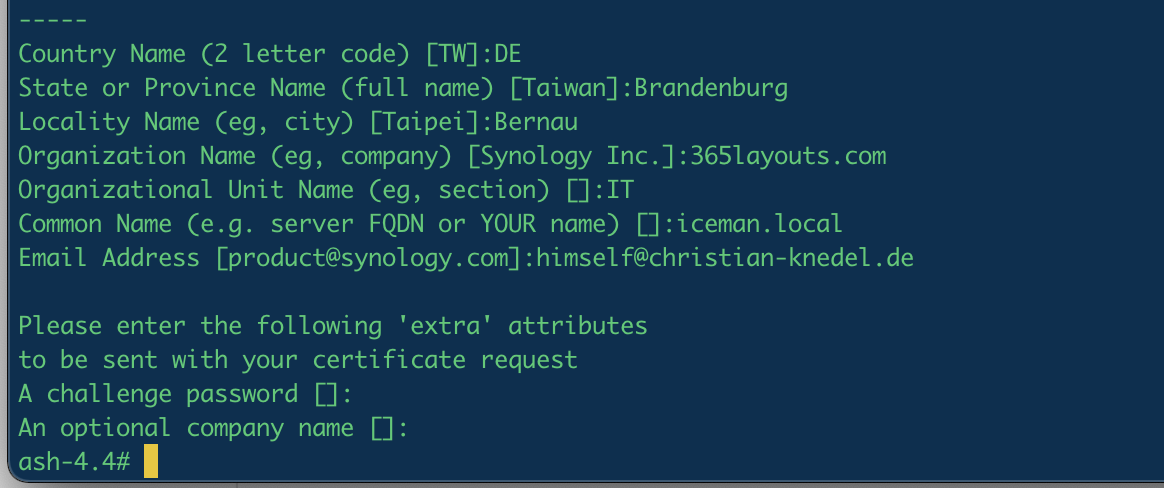Click the [Taiwan] default state value
The width and height of the screenshot is (1164, 488).
tap(563, 88)
